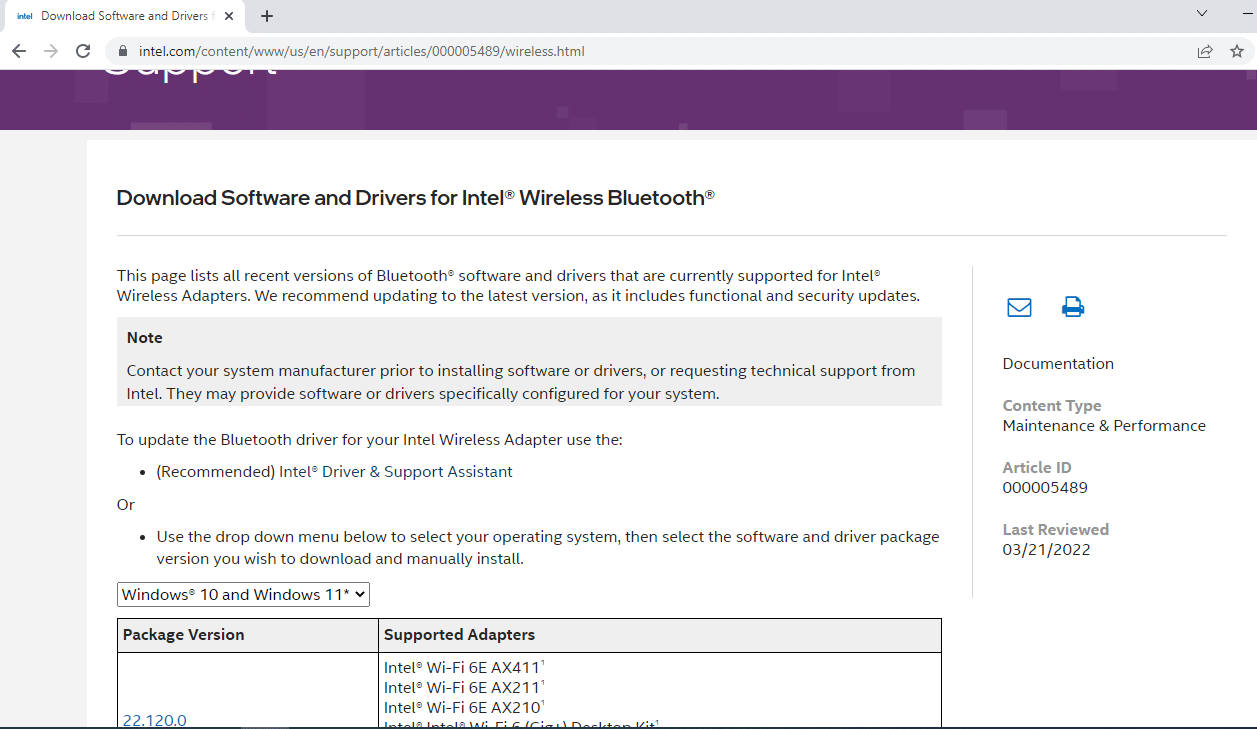Click Article ID number 000005489

(1045, 488)
